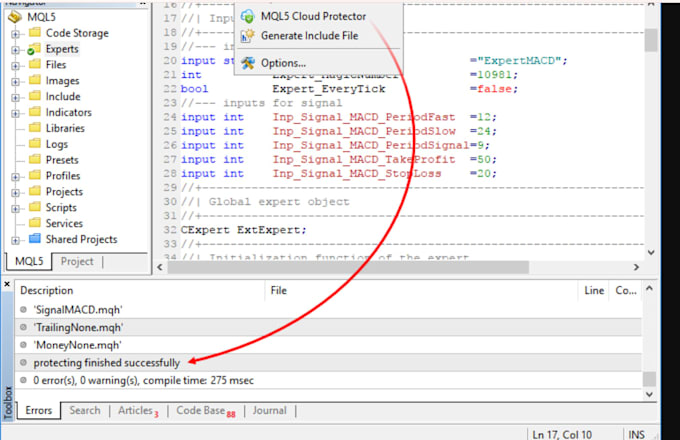
Task: Expand the Images tree node
Action: [16, 81]
